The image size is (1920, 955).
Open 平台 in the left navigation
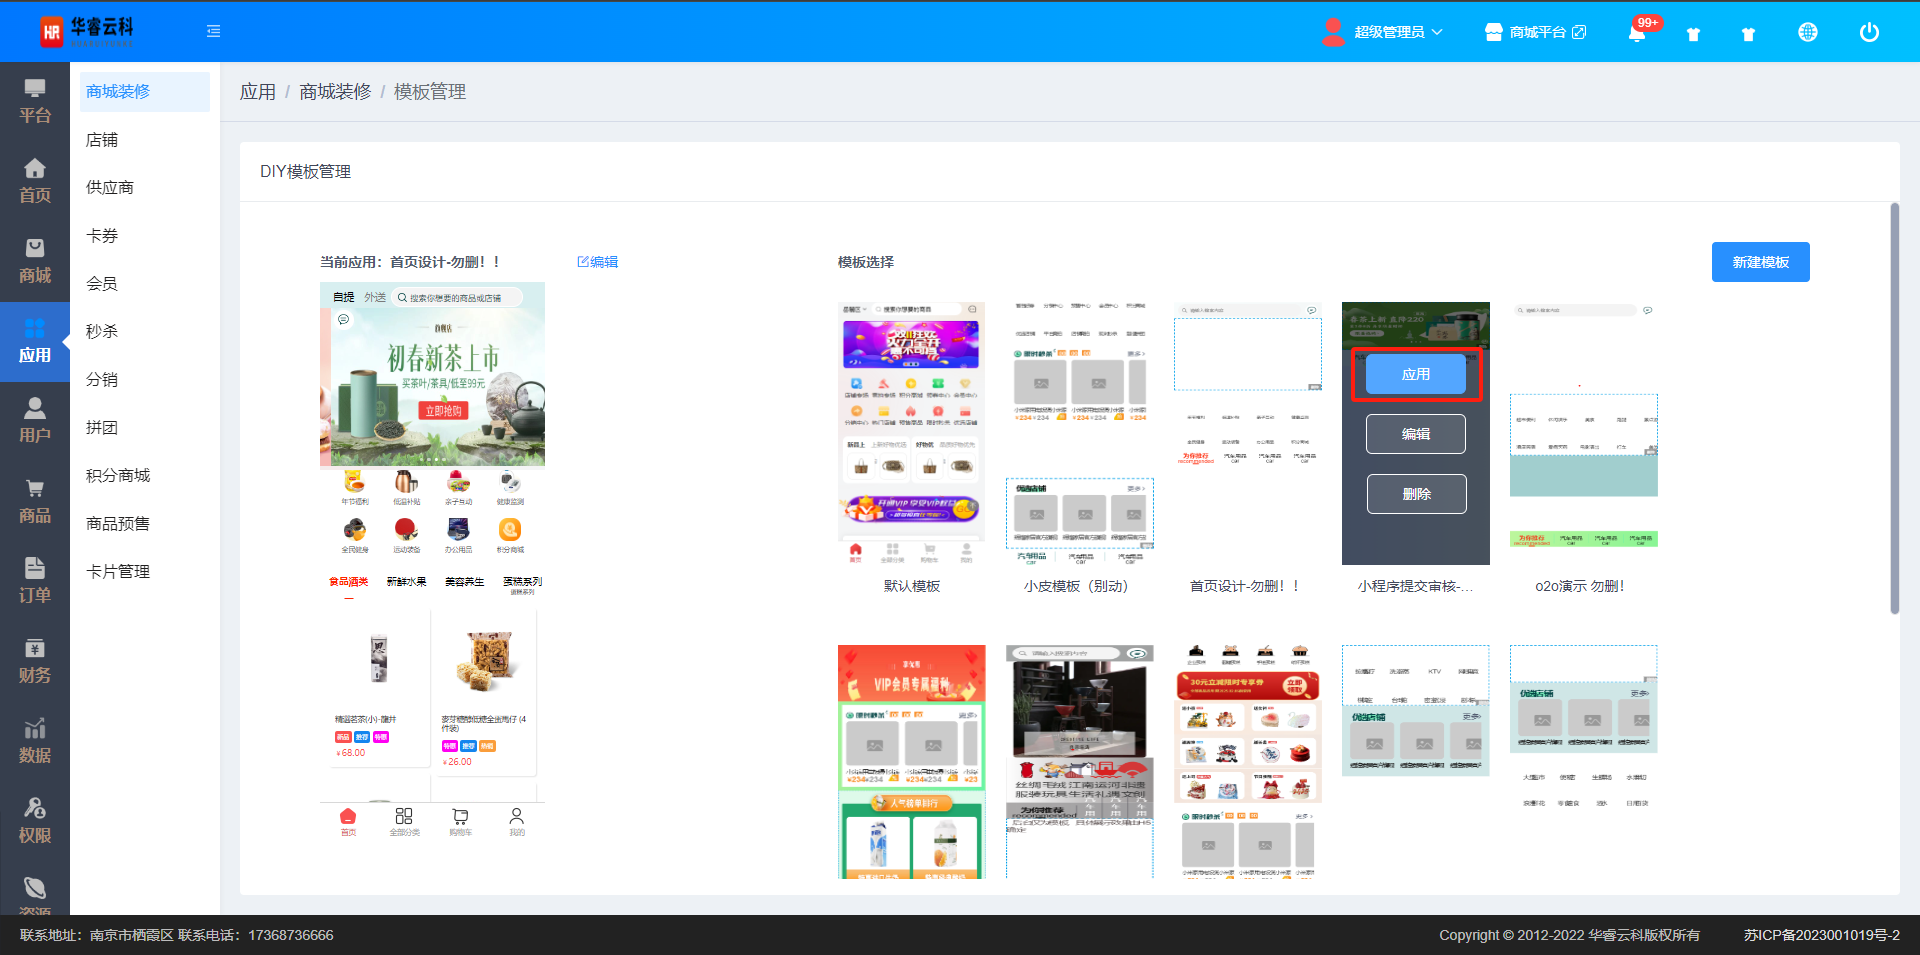click(x=35, y=101)
